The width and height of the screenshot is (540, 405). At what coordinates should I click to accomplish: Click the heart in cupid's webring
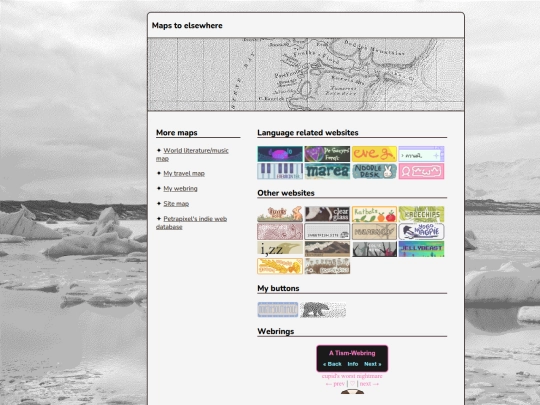click(x=352, y=384)
